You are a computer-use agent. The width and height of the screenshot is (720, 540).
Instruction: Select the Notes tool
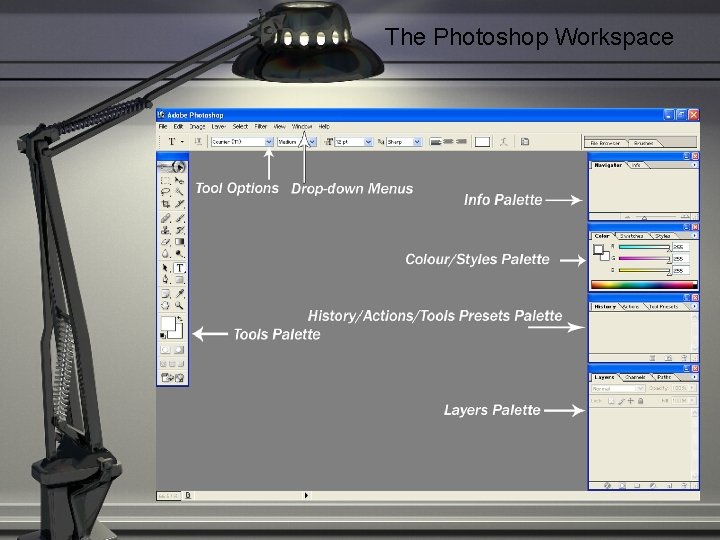coord(166,294)
